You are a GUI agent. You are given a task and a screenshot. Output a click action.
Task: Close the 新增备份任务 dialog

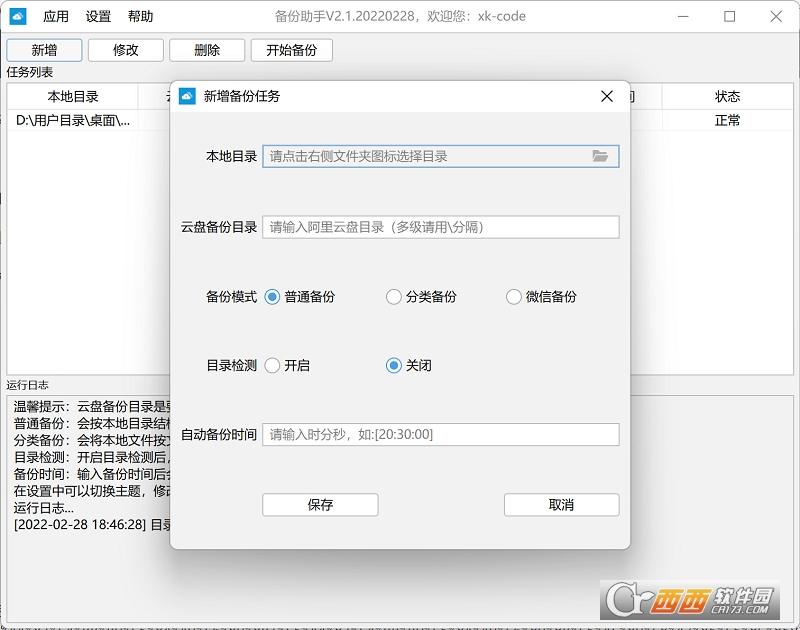click(607, 96)
